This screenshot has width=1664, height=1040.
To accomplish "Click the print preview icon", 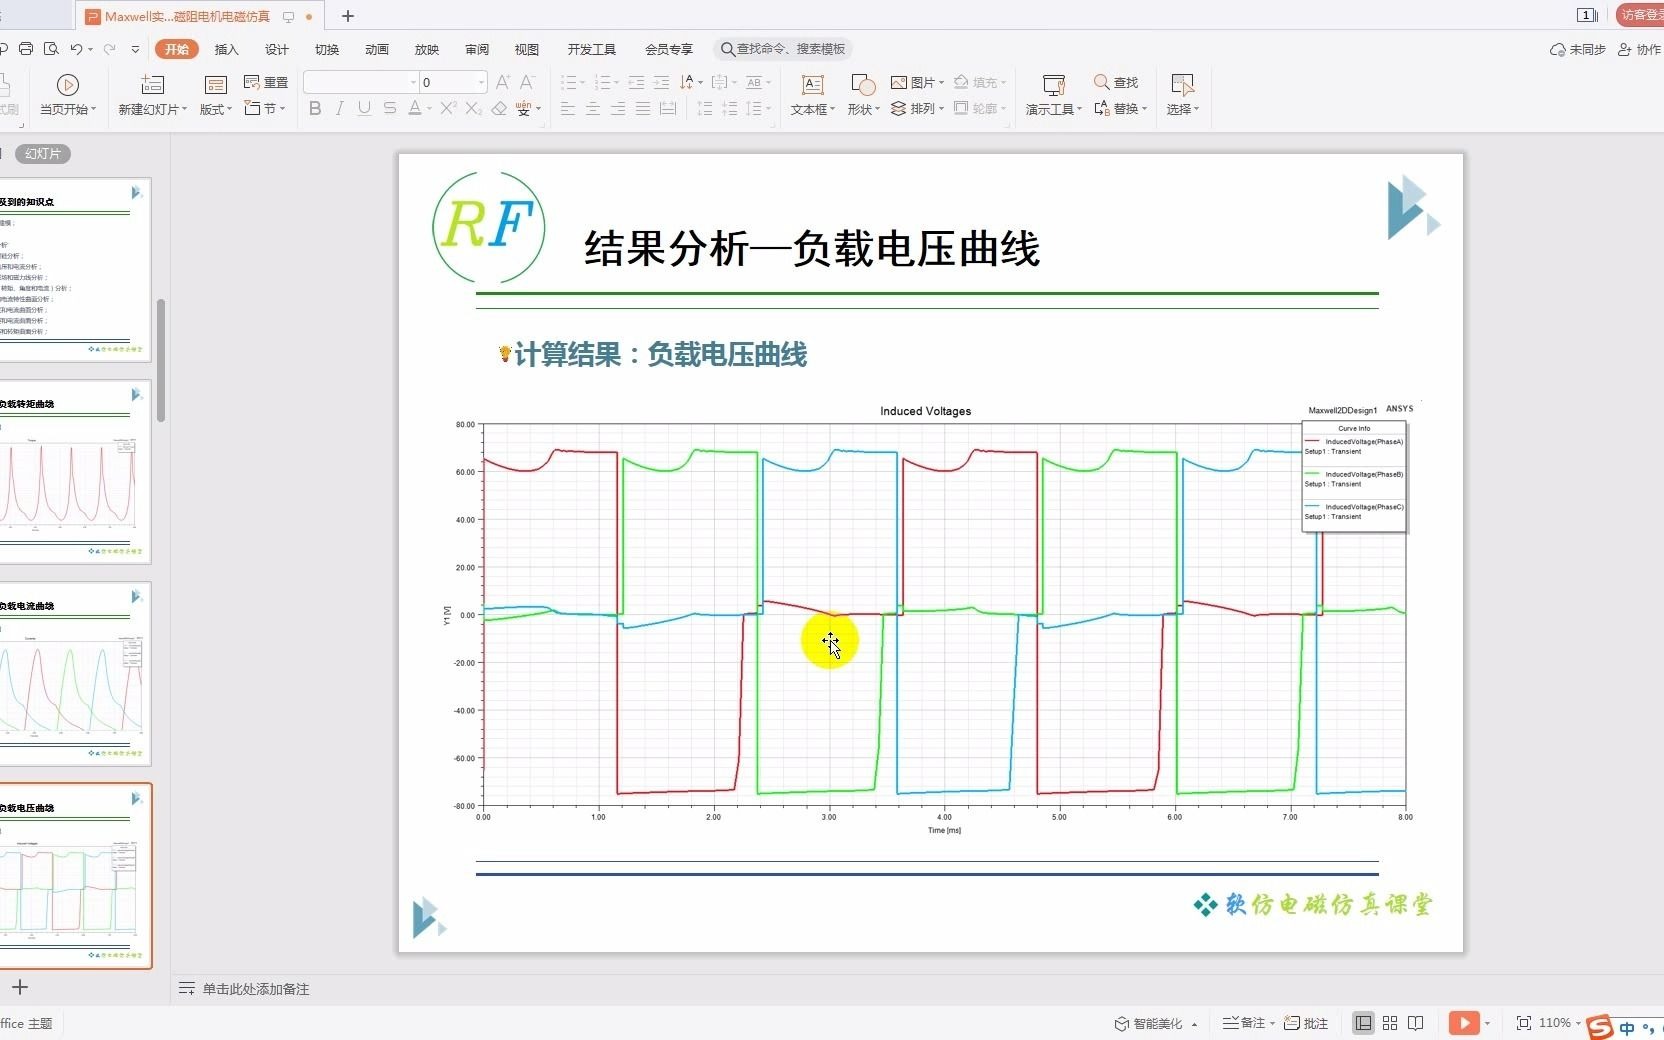I will click(x=51, y=49).
